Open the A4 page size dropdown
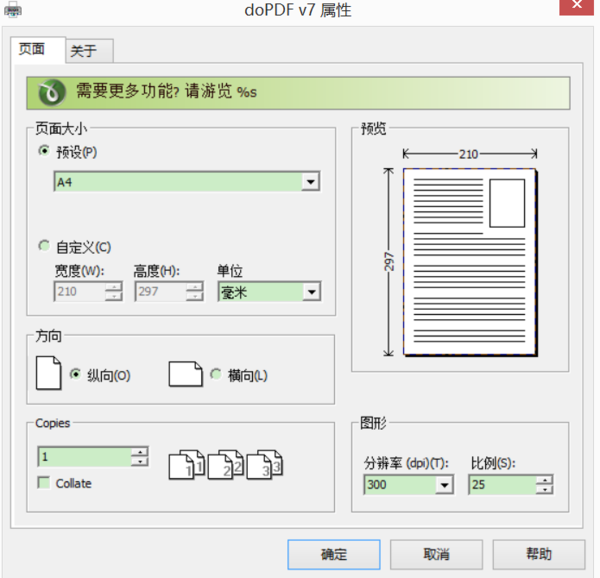The image size is (600, 578). point(311,182)
